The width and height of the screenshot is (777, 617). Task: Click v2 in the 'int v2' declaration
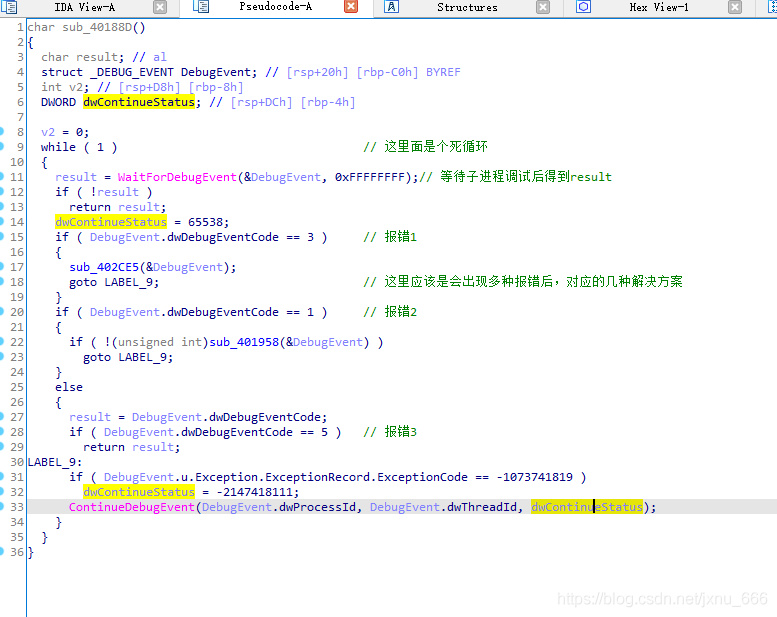click(x=76, y=87)
